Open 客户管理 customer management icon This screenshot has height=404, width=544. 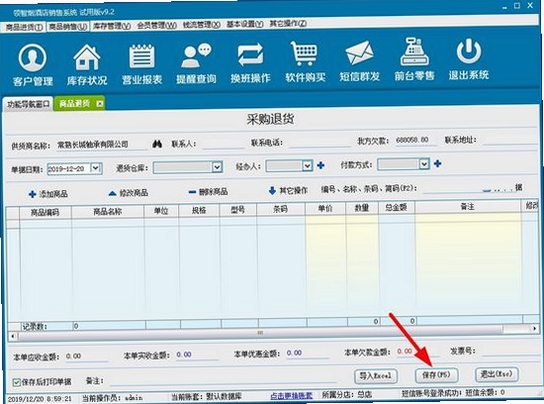click(32, 58)
